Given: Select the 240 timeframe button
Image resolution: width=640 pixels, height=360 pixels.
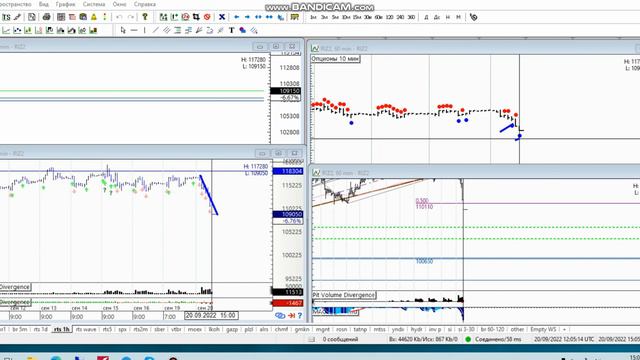Looking at the screenshot, I should point(400,17).
